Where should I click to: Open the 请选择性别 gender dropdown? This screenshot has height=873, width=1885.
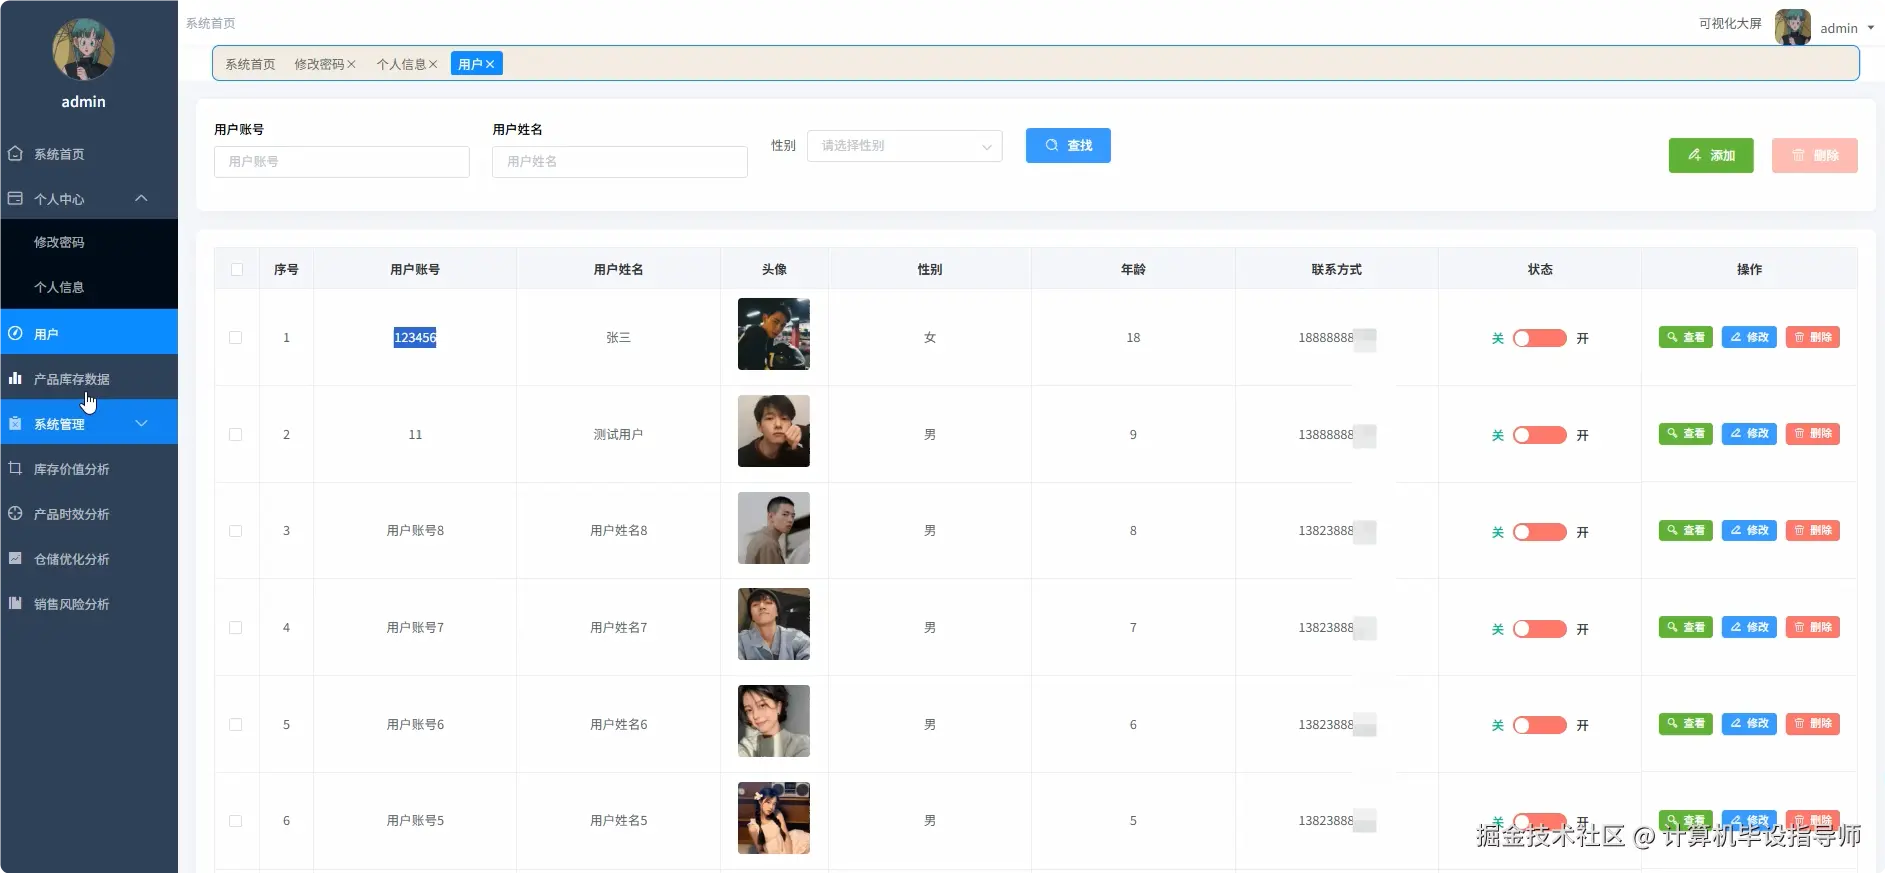(904, 146)
